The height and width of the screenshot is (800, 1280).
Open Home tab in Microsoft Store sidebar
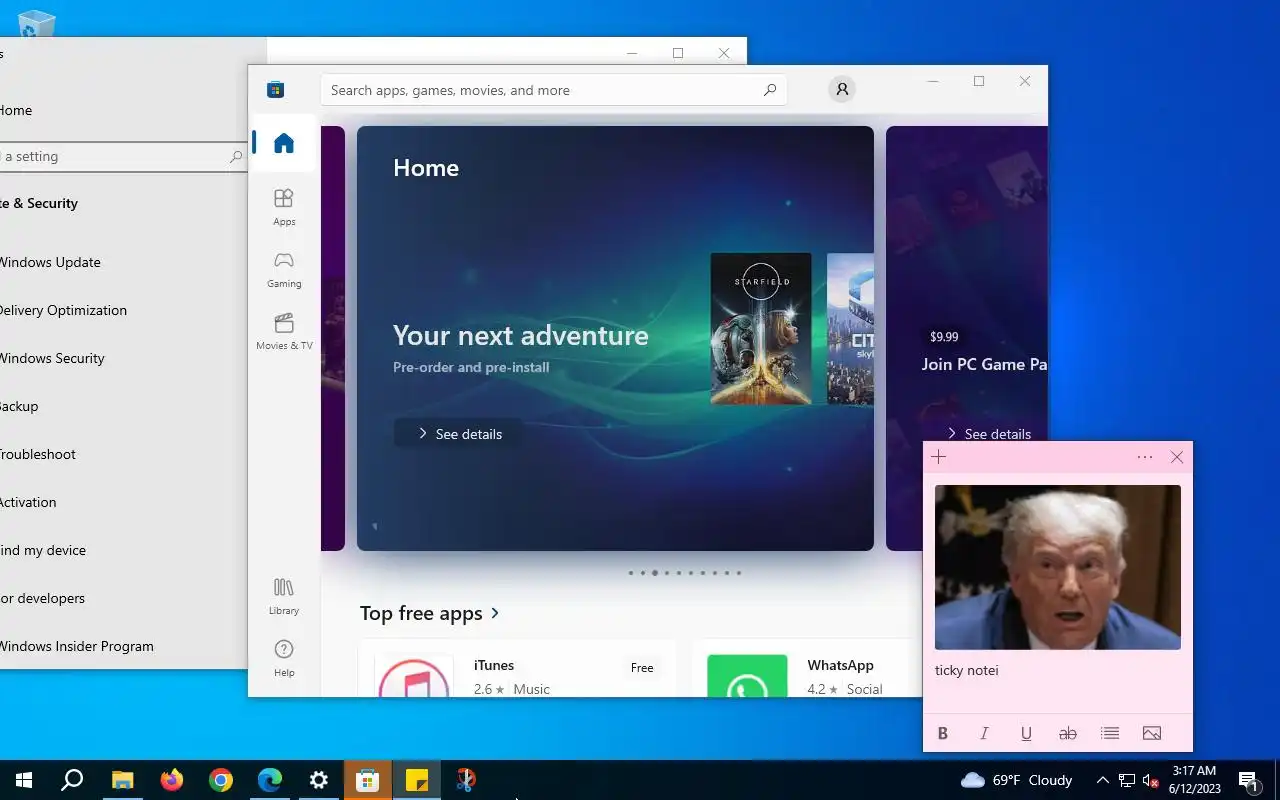[284, 143]
